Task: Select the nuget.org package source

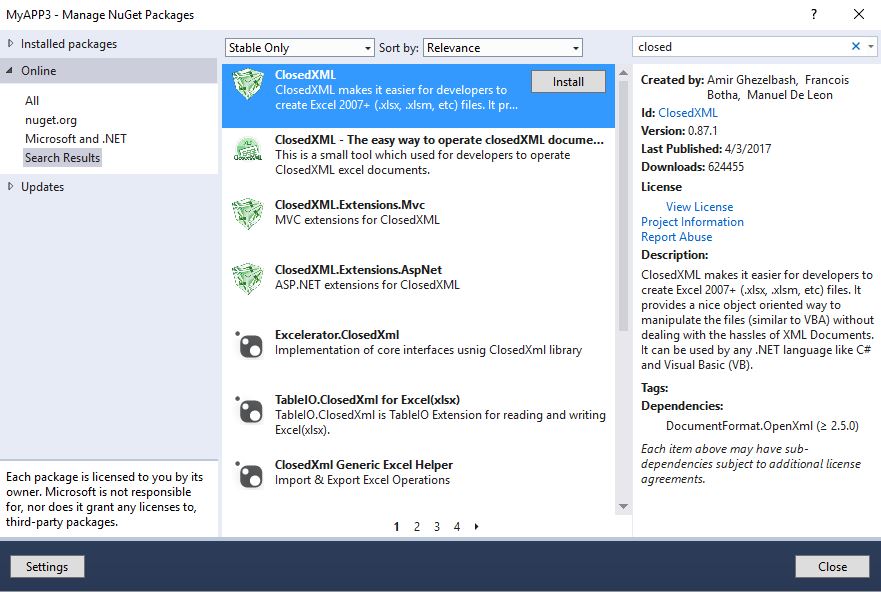Action: coord(49,119)
